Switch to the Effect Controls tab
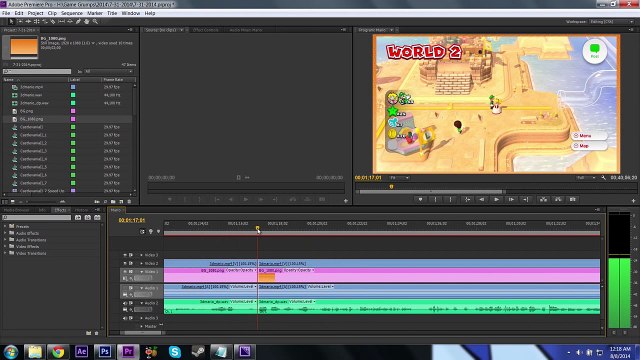Screen dimensions: 640x360 206,30
